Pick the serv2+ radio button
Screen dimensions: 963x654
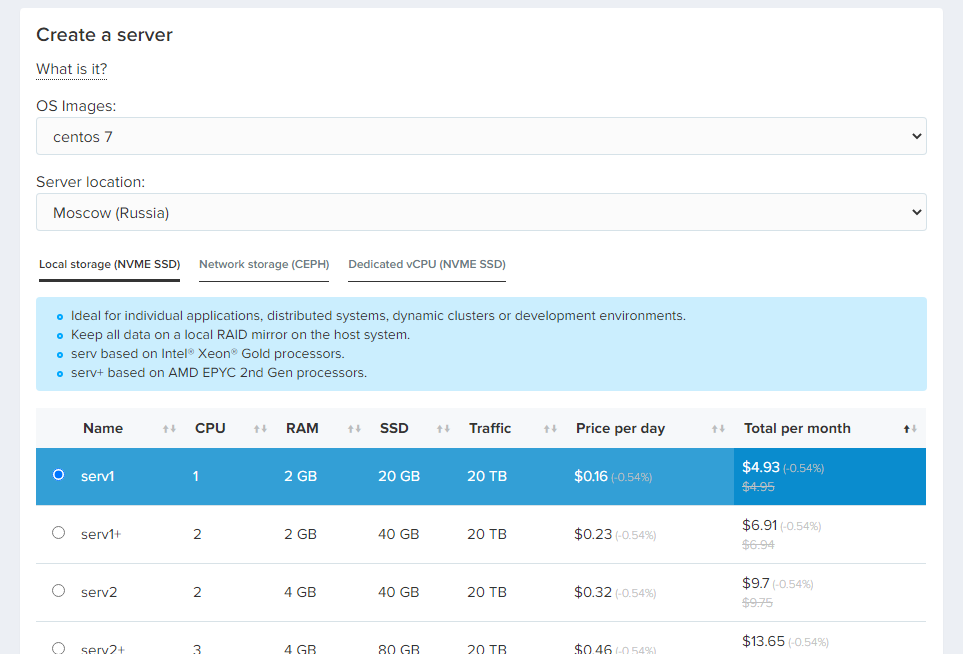pyautogui.click(x=58, y=647)
